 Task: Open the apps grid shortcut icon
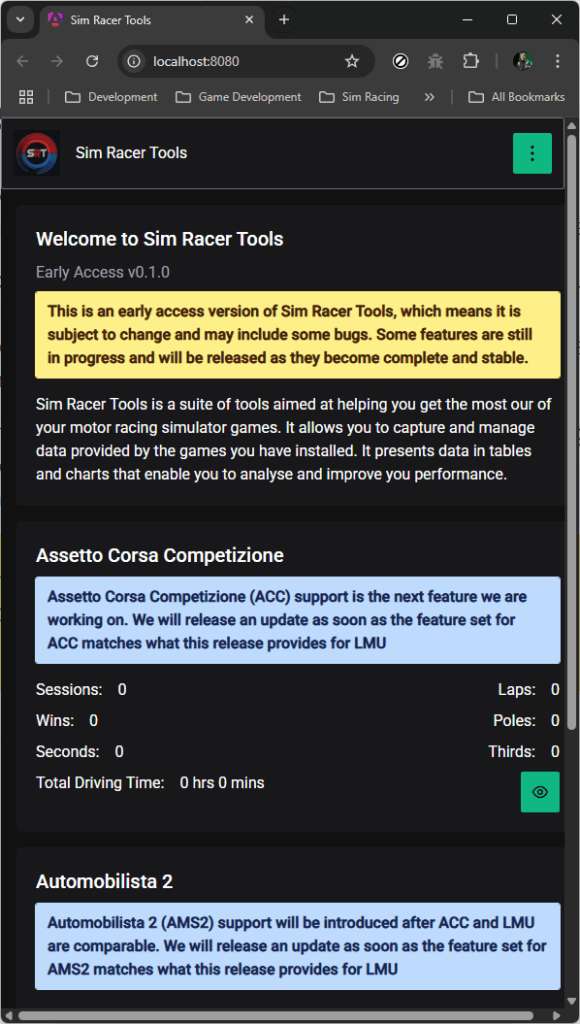click(x=26, y=97)
